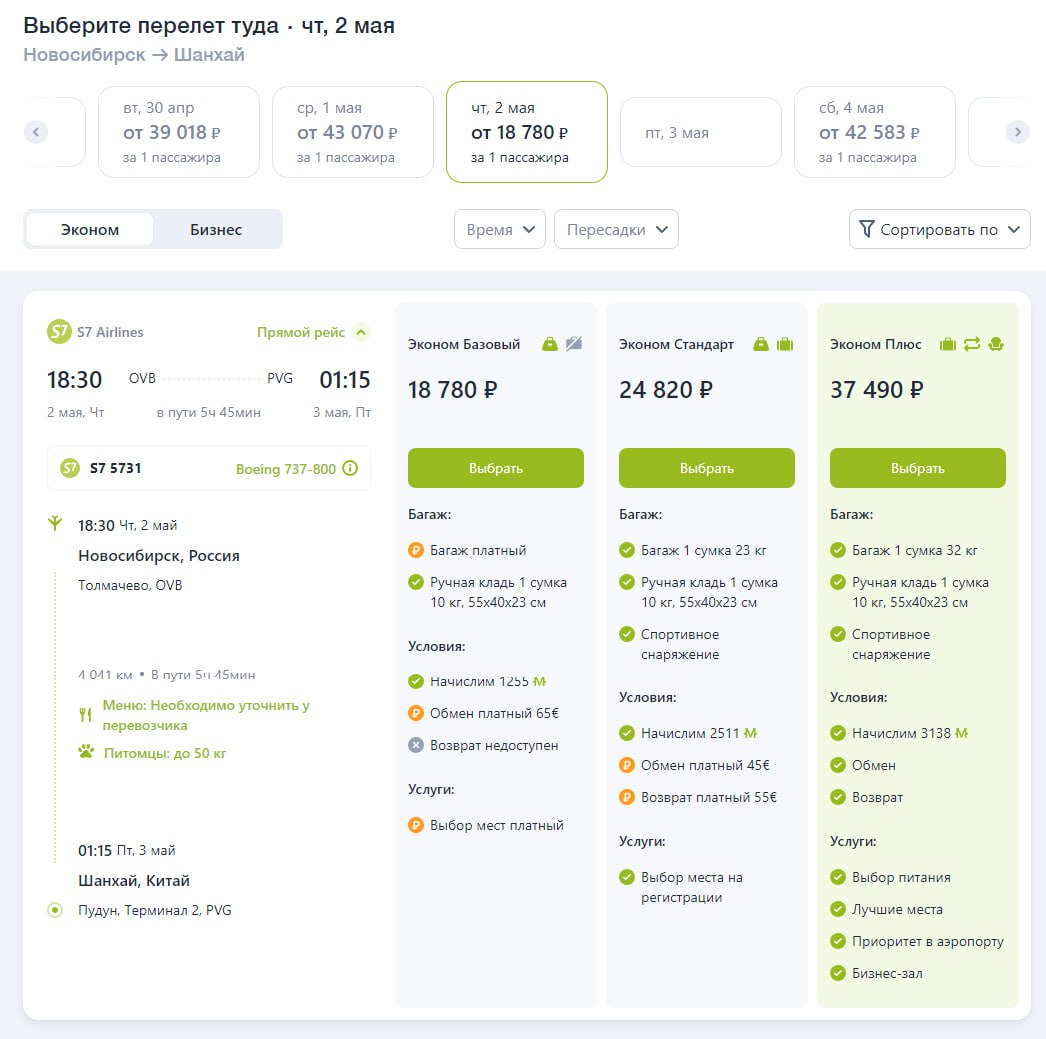Click the paw icon beside Питомцы
This screenshot has width=1046, height=1039.
[86, 752]
